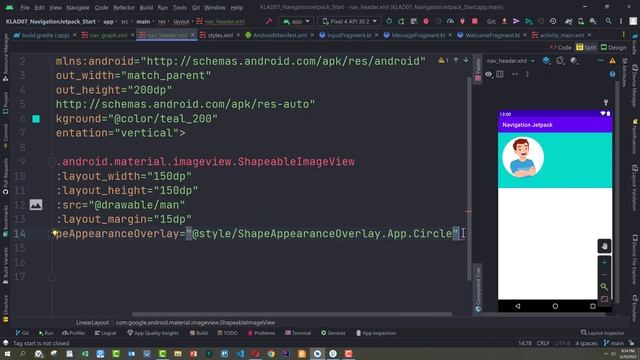
Task: Click the red Stop square icon
Action: point(475,21)
